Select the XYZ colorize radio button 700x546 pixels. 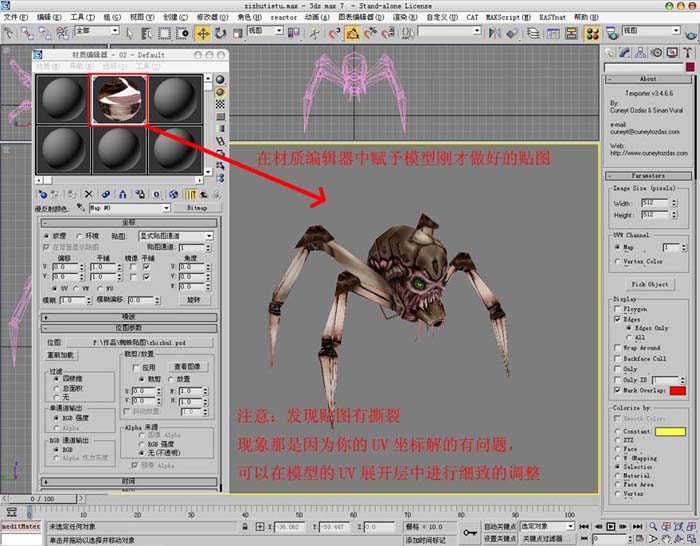(617, 440)
